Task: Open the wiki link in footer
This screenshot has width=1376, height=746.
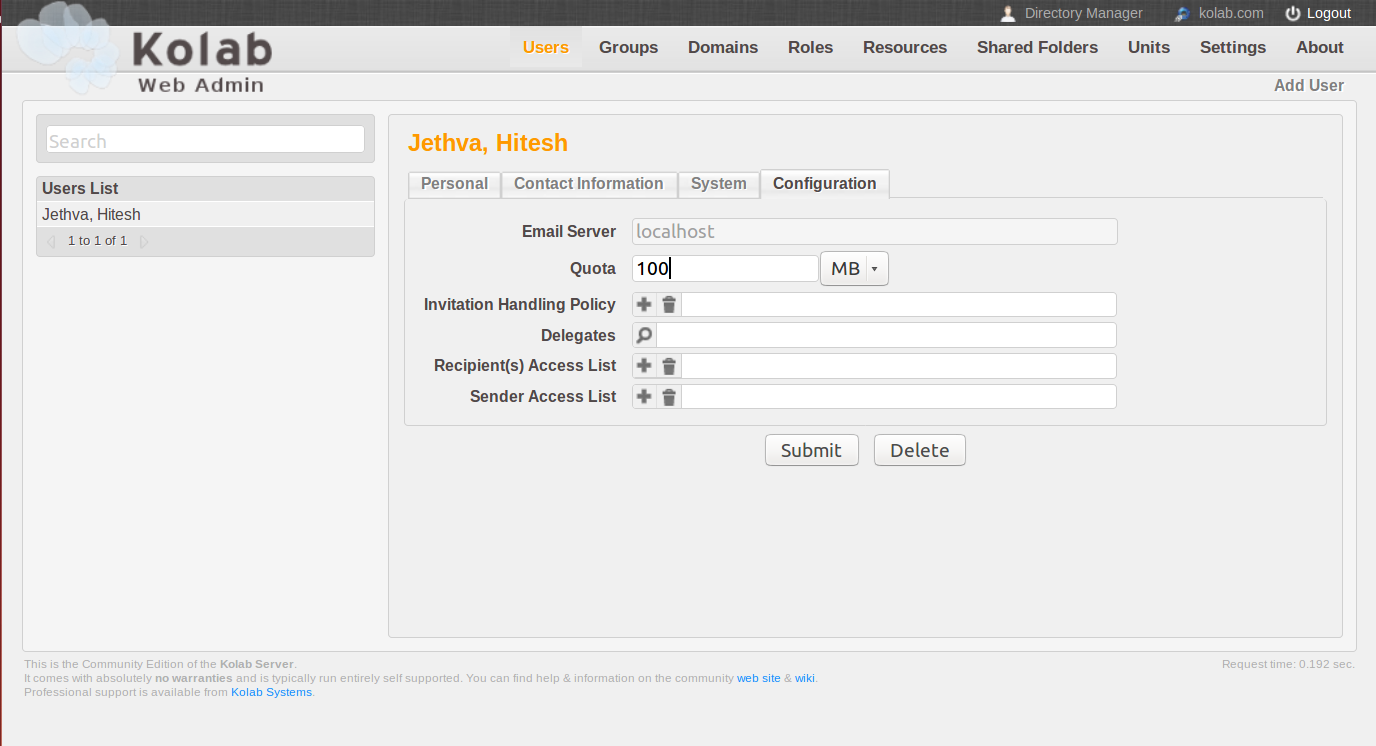Action: click(805, 678)
